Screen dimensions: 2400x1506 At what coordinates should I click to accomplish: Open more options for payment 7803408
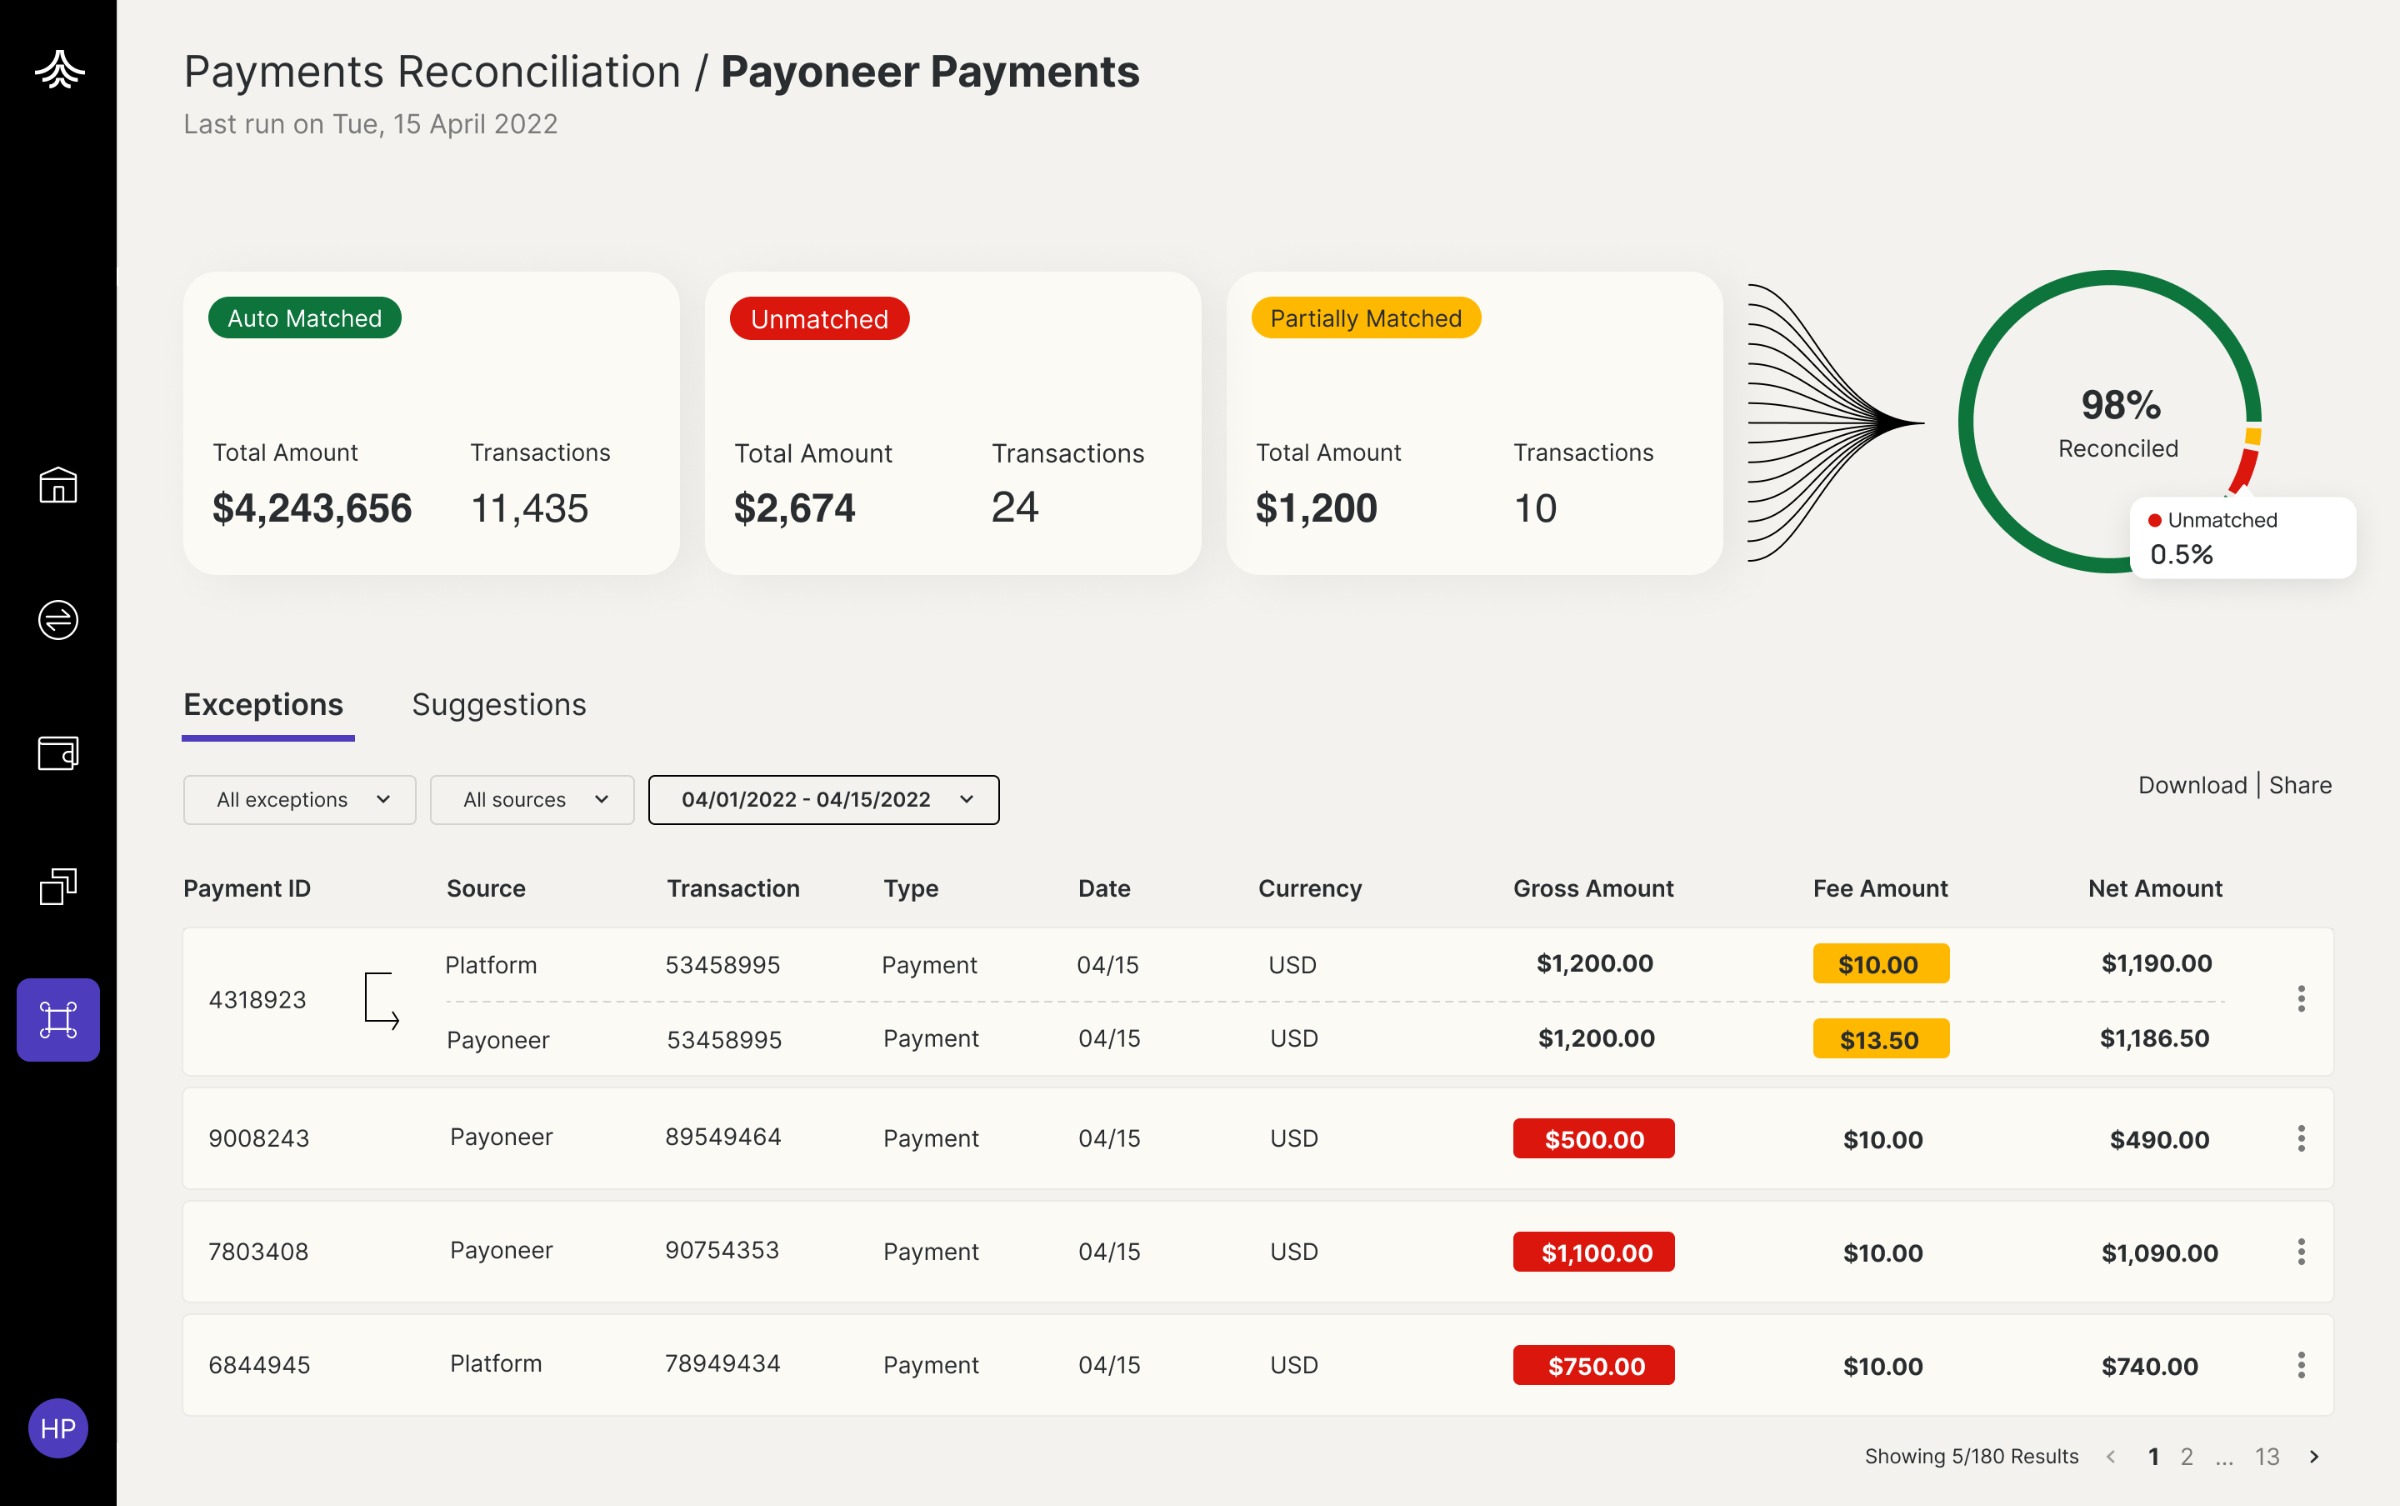pos(2301,1251)
